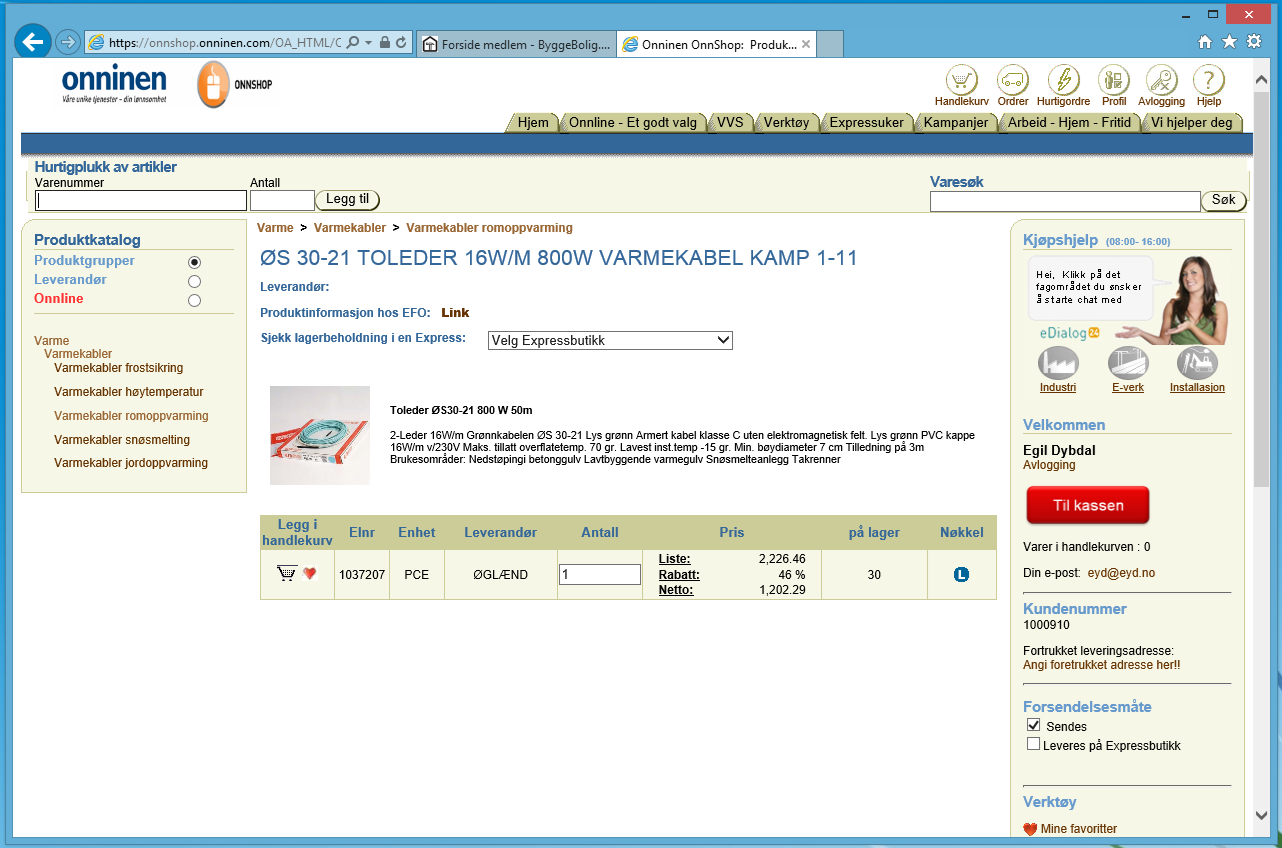Click Angi foretrukket adresse her link
Screen dimensions: 1282x848
[x=1102, y=665]
